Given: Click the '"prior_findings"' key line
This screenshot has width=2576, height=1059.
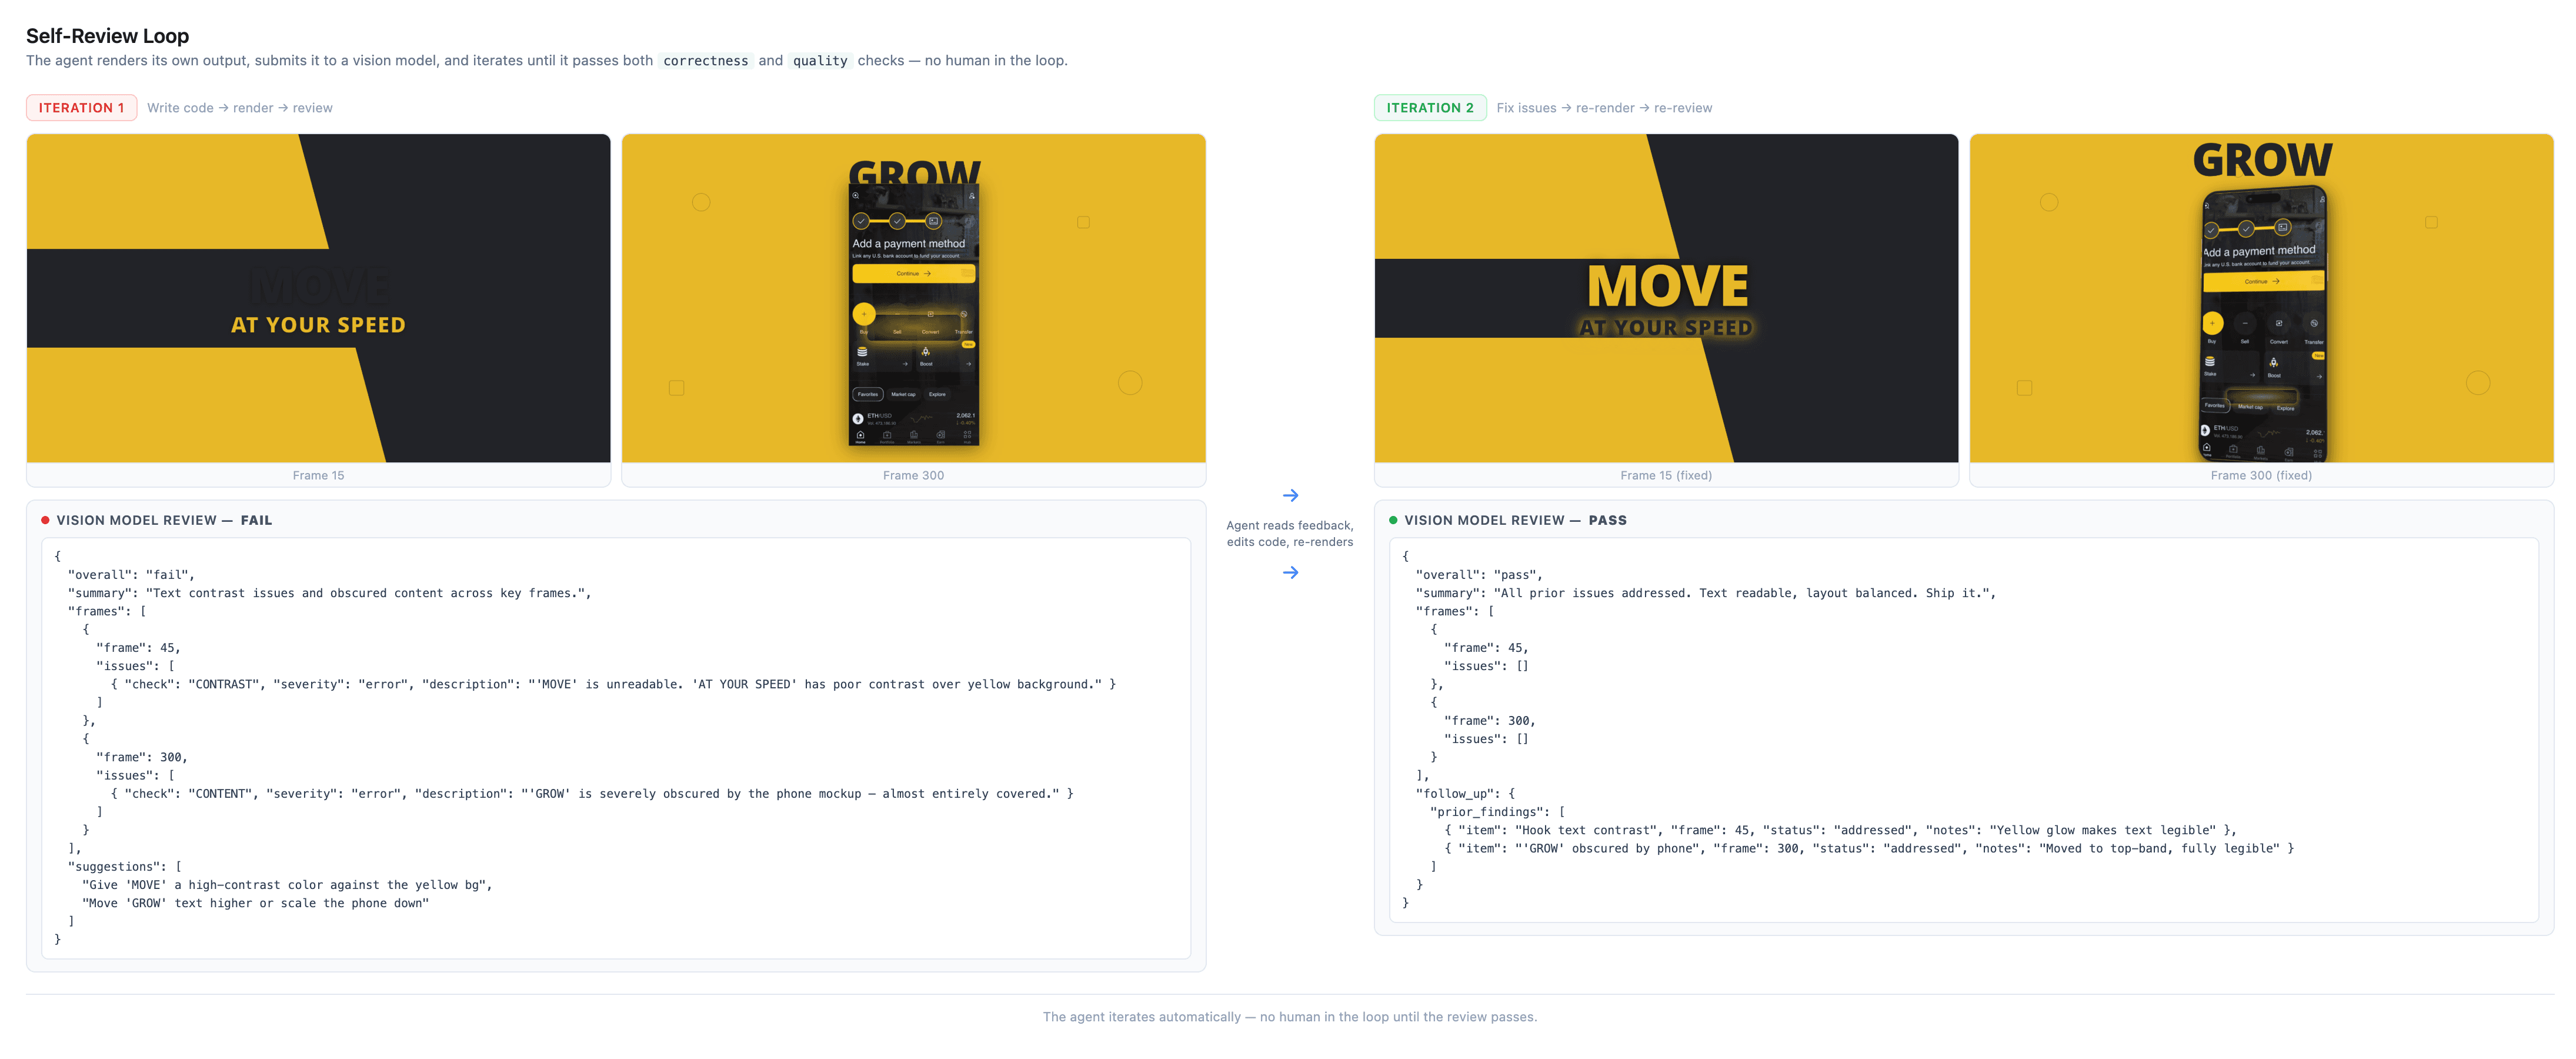Looking at the screenshot, I should [x=1497, y=812].
